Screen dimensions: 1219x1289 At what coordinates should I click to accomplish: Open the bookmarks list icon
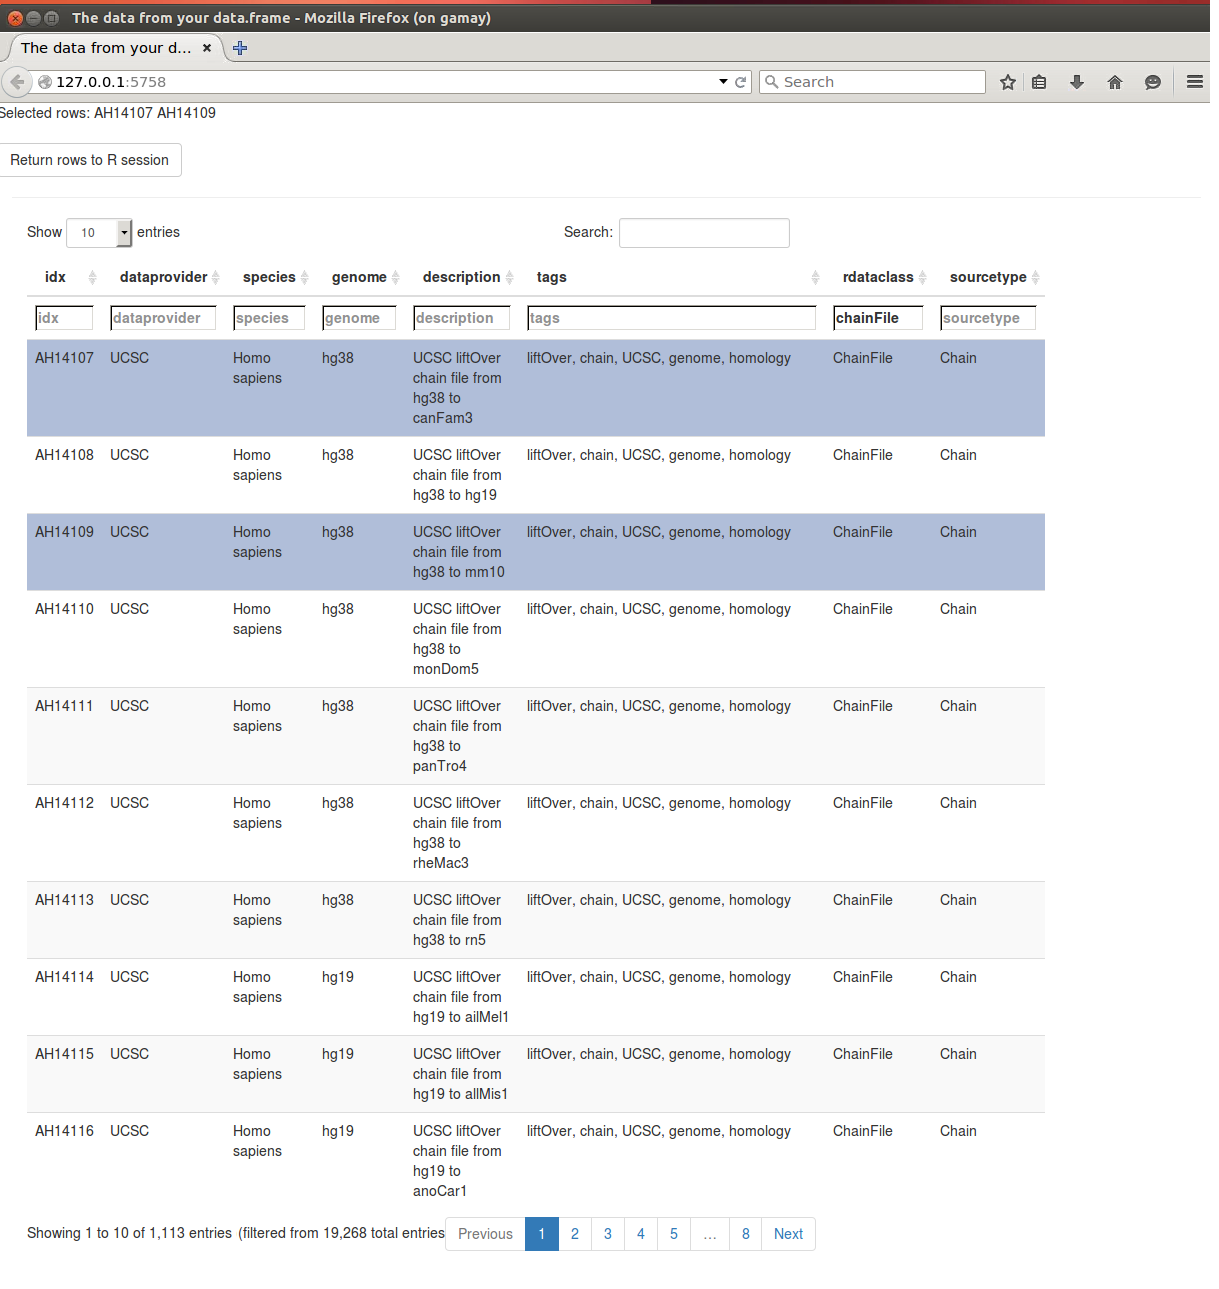coord(1039,82)
